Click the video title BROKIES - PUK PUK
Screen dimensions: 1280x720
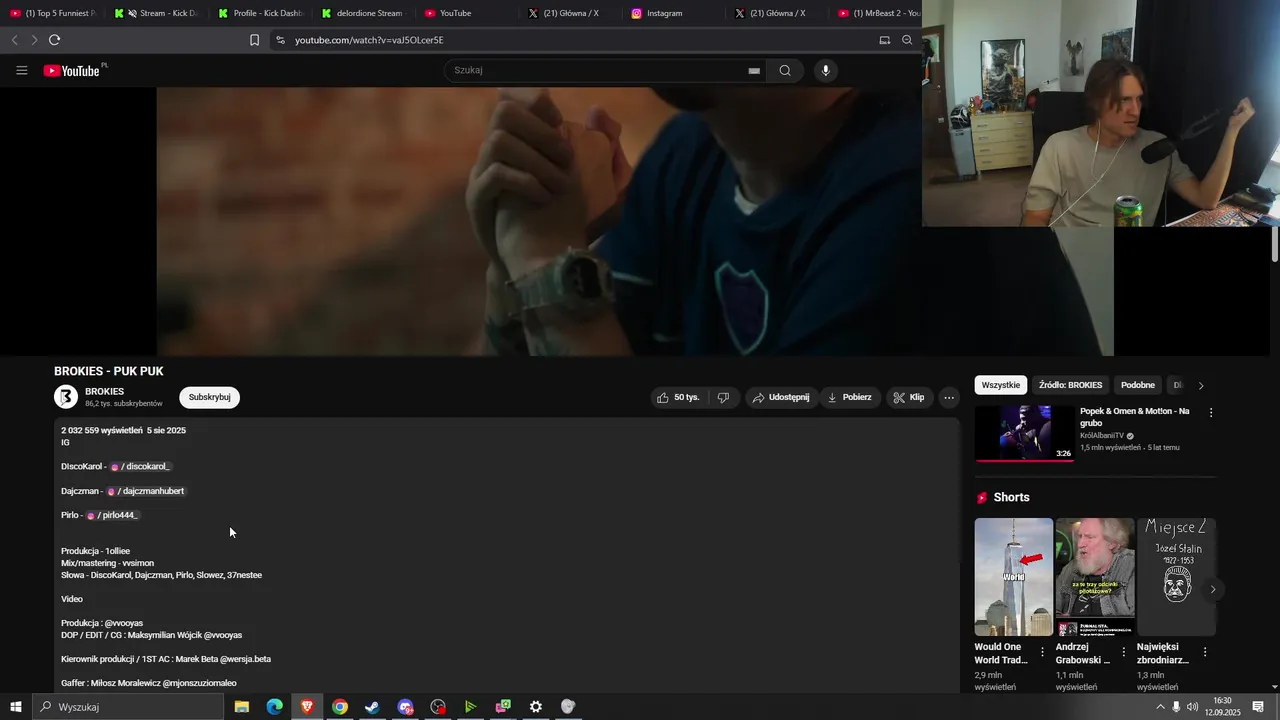click(x=109, y=371)
